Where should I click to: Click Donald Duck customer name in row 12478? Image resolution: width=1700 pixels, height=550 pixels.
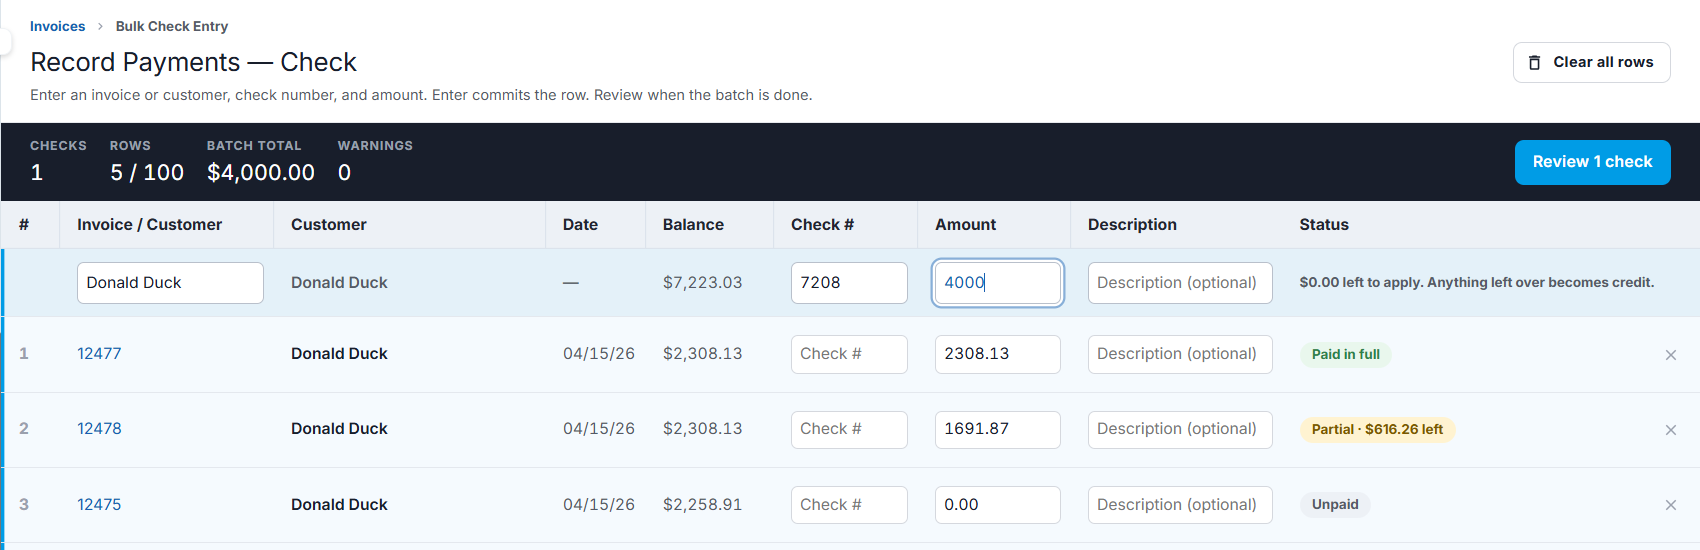pyautogui.click(x=339, y=428)
